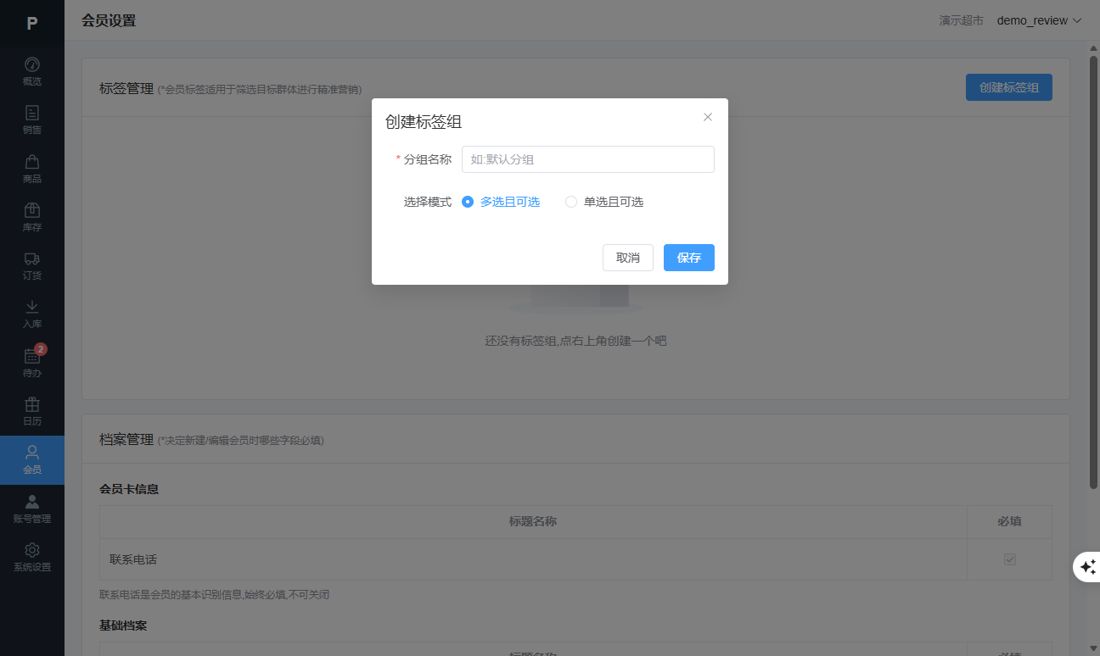Open the 日历 calendar sidebar icon
Screen dimensions: 1100x656
click(32, 410)
